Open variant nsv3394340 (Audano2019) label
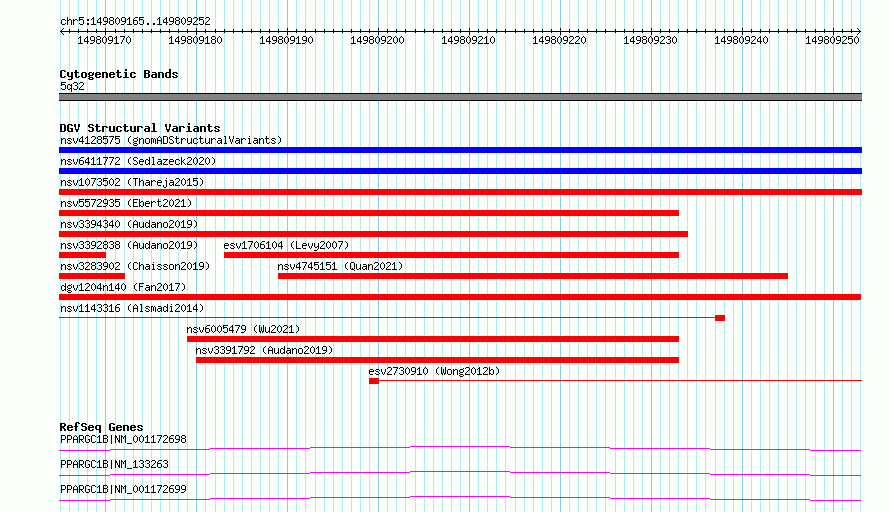 point(129,224)
